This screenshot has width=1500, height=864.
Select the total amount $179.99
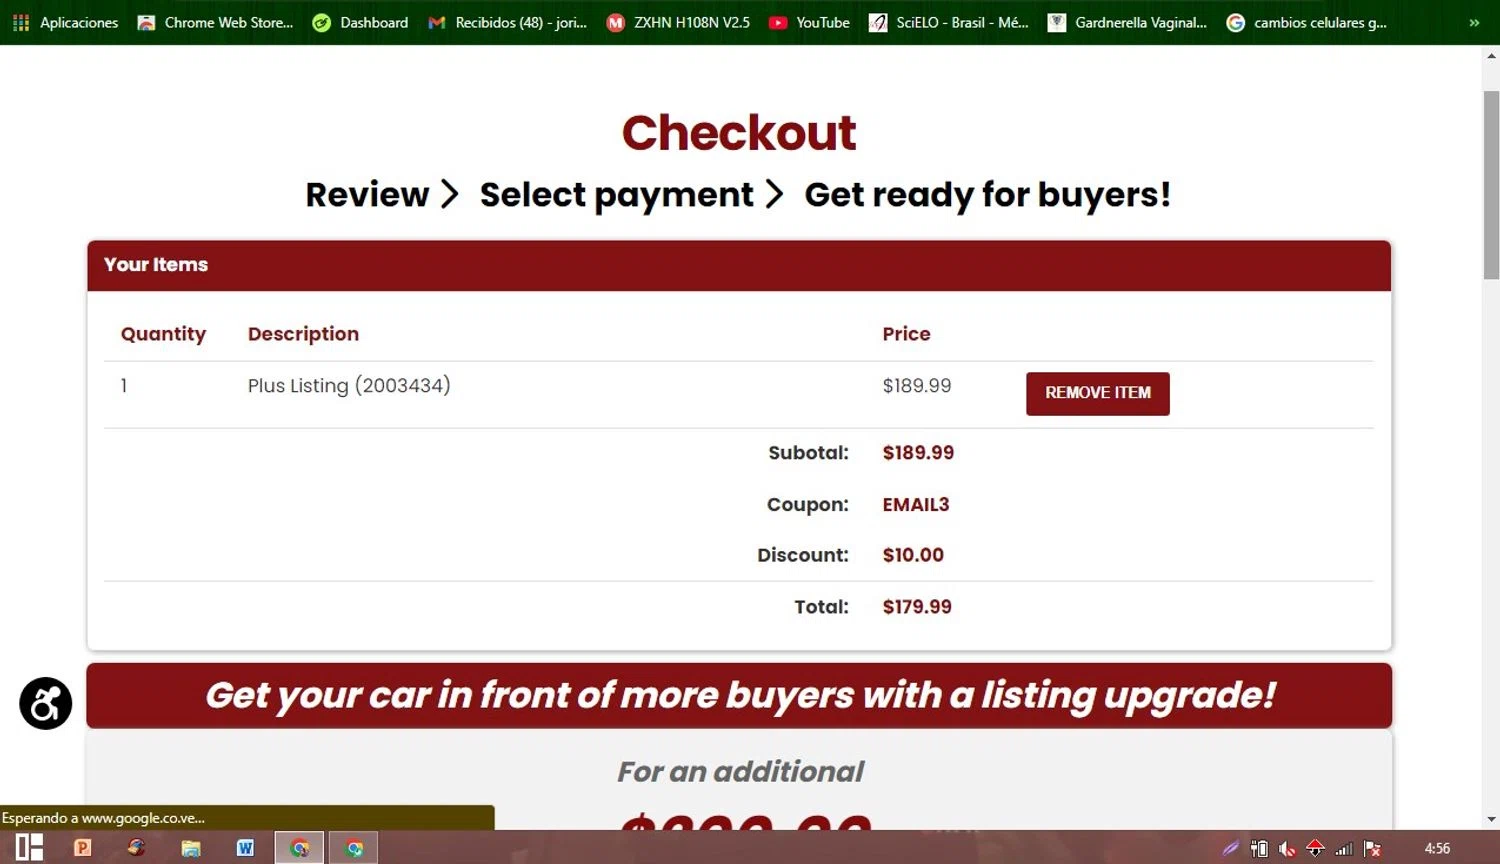(917, 607)
